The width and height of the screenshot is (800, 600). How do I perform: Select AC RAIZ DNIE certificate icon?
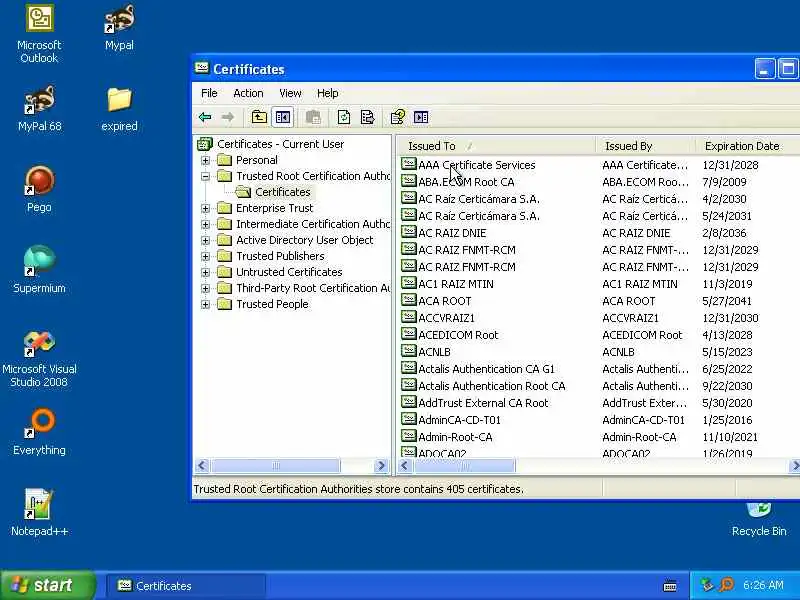tap(408, 232)
